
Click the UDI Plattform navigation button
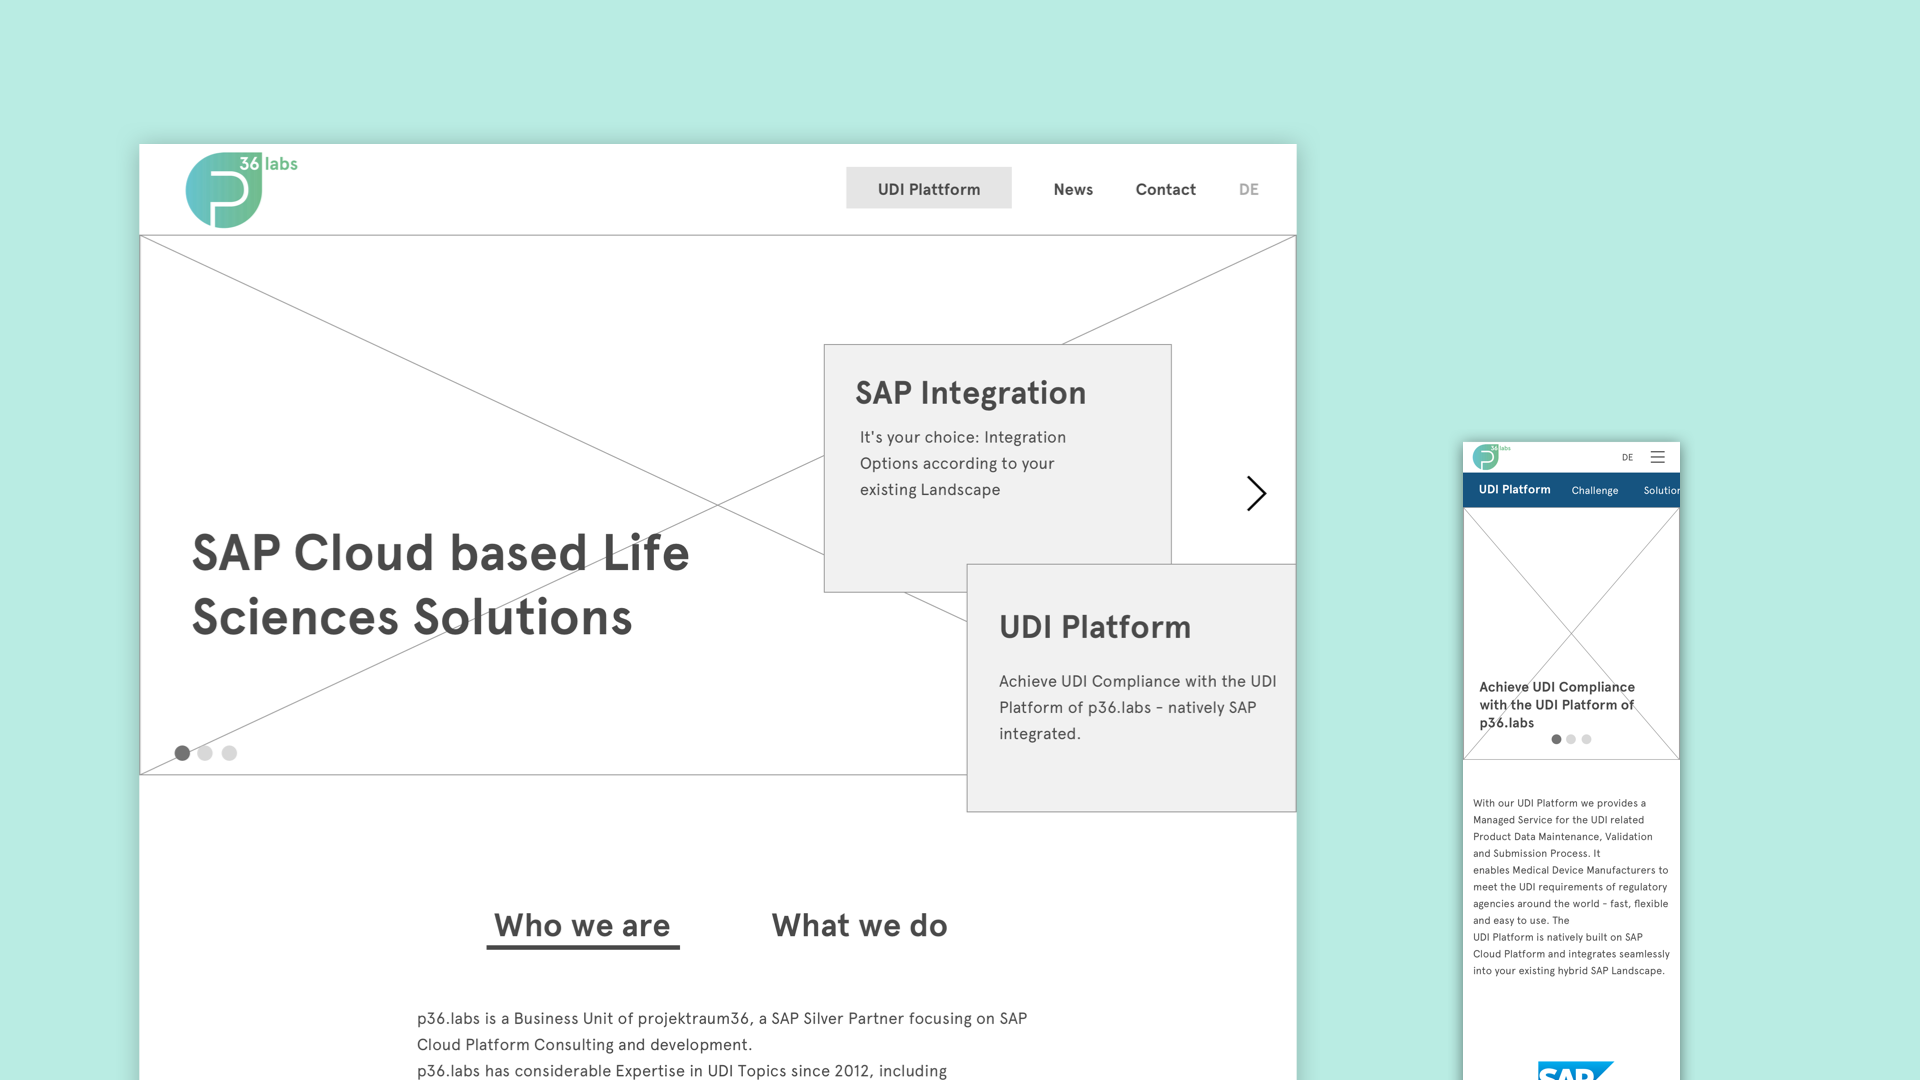point(928,187)
